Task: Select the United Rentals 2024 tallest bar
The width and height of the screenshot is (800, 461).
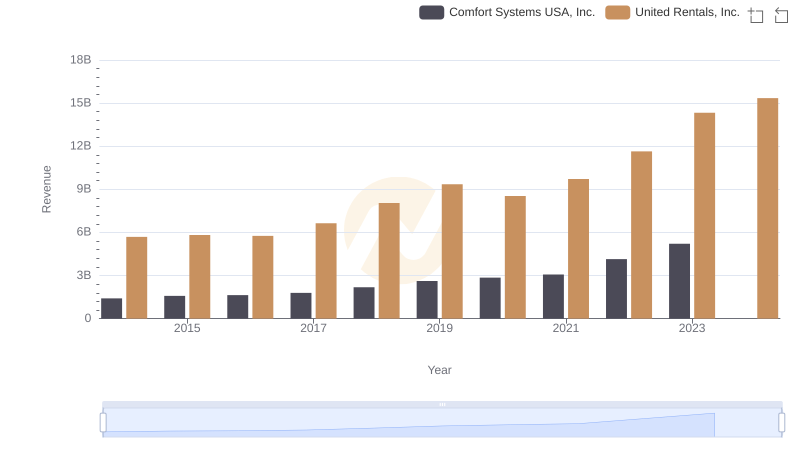Action: [767, 208]
